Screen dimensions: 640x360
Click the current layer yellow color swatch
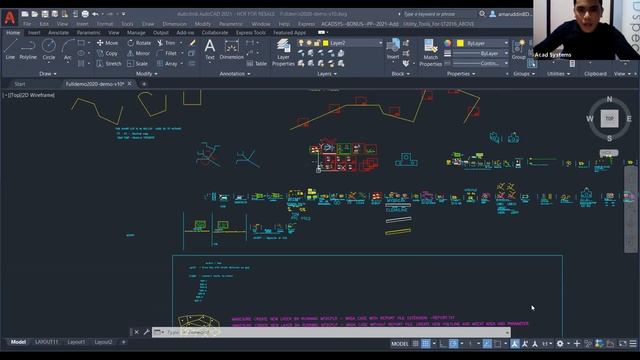pos(325,43)
